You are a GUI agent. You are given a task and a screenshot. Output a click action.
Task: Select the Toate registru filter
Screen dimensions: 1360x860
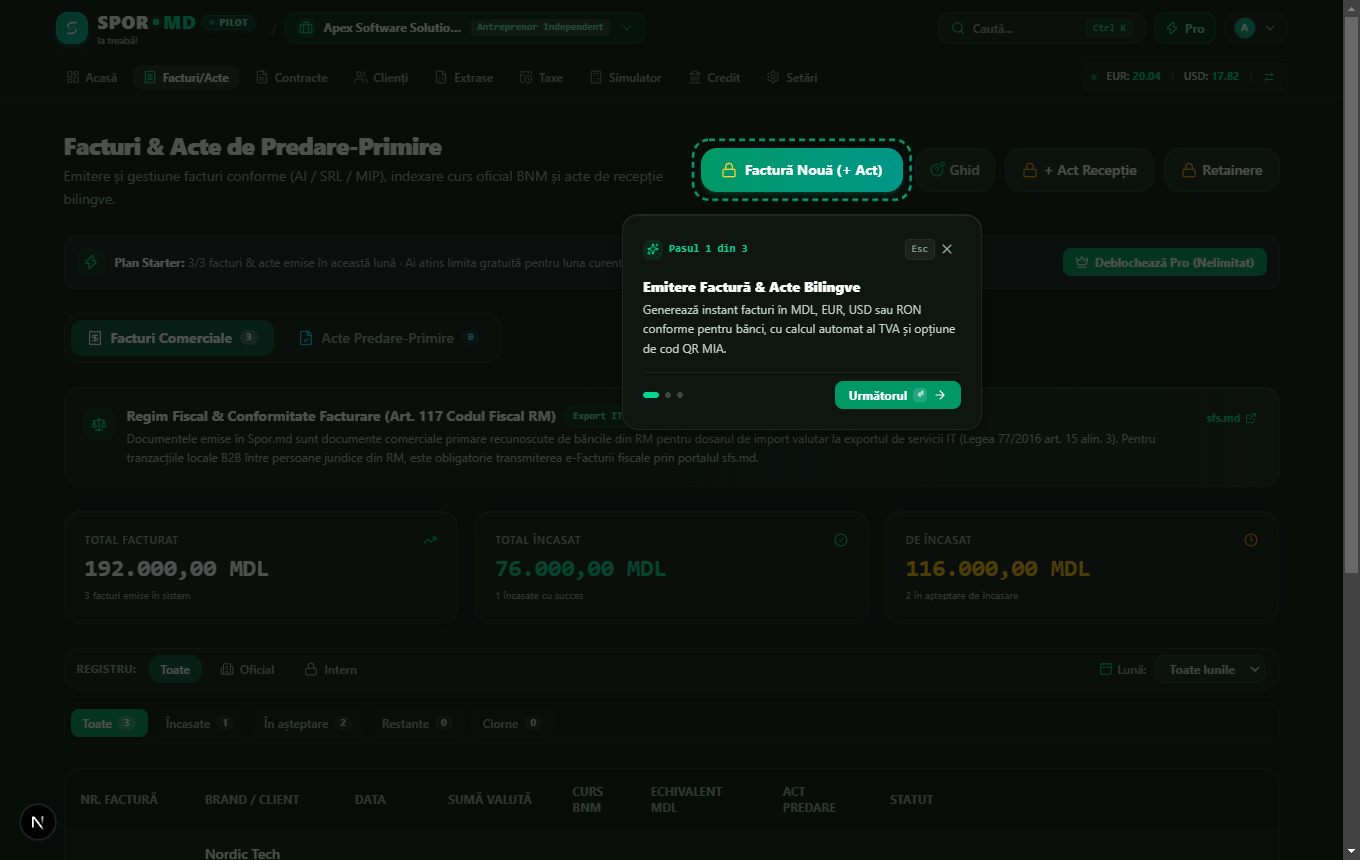point(175,669)
